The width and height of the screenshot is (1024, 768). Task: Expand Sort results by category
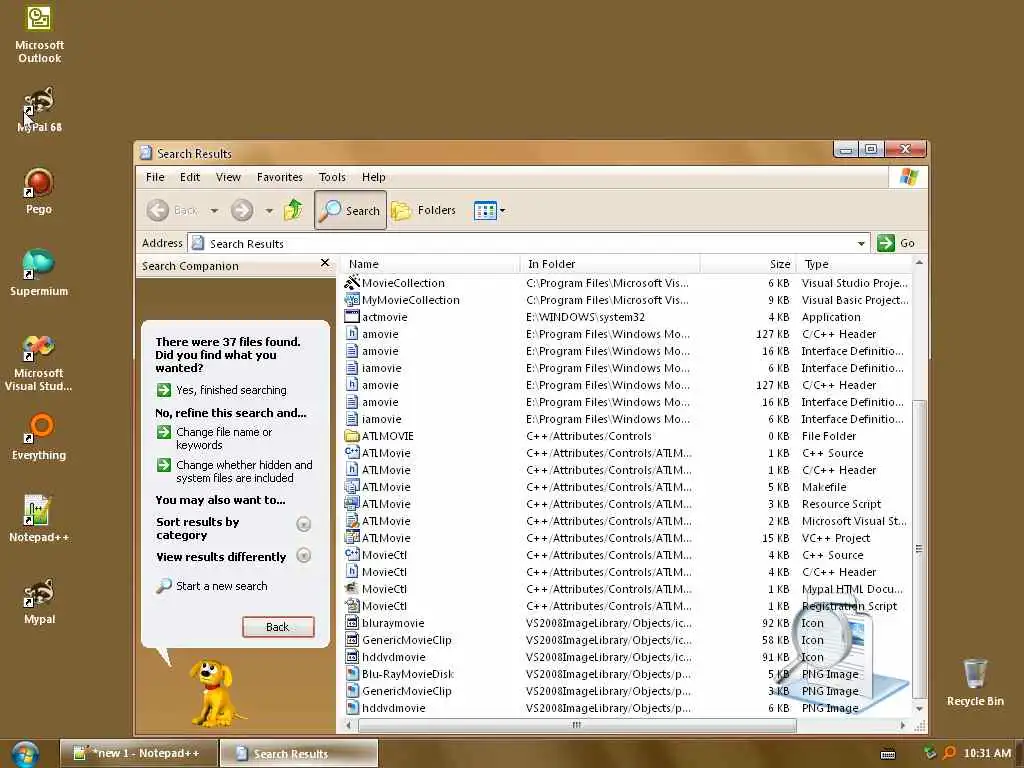point(303,524)
